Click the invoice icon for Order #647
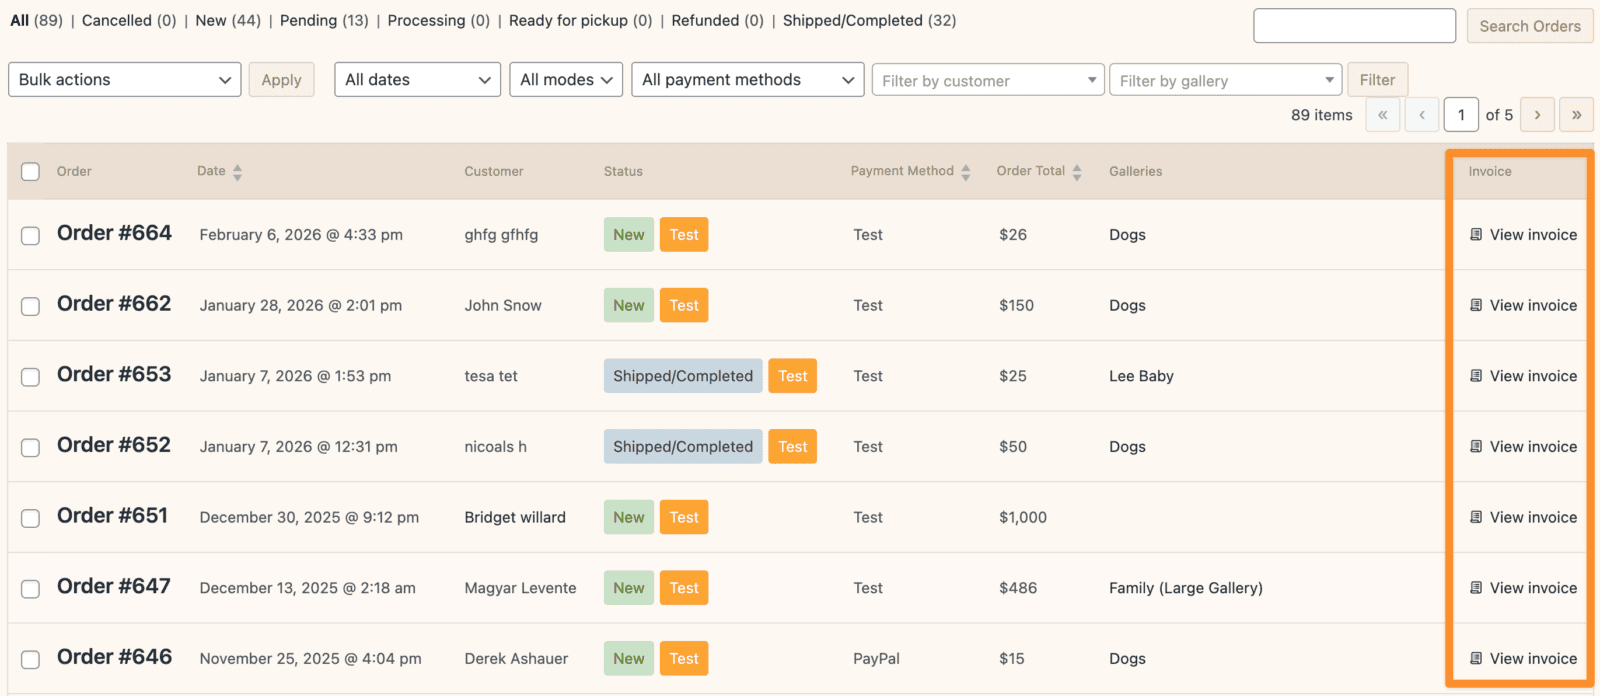 point(1476,588)
